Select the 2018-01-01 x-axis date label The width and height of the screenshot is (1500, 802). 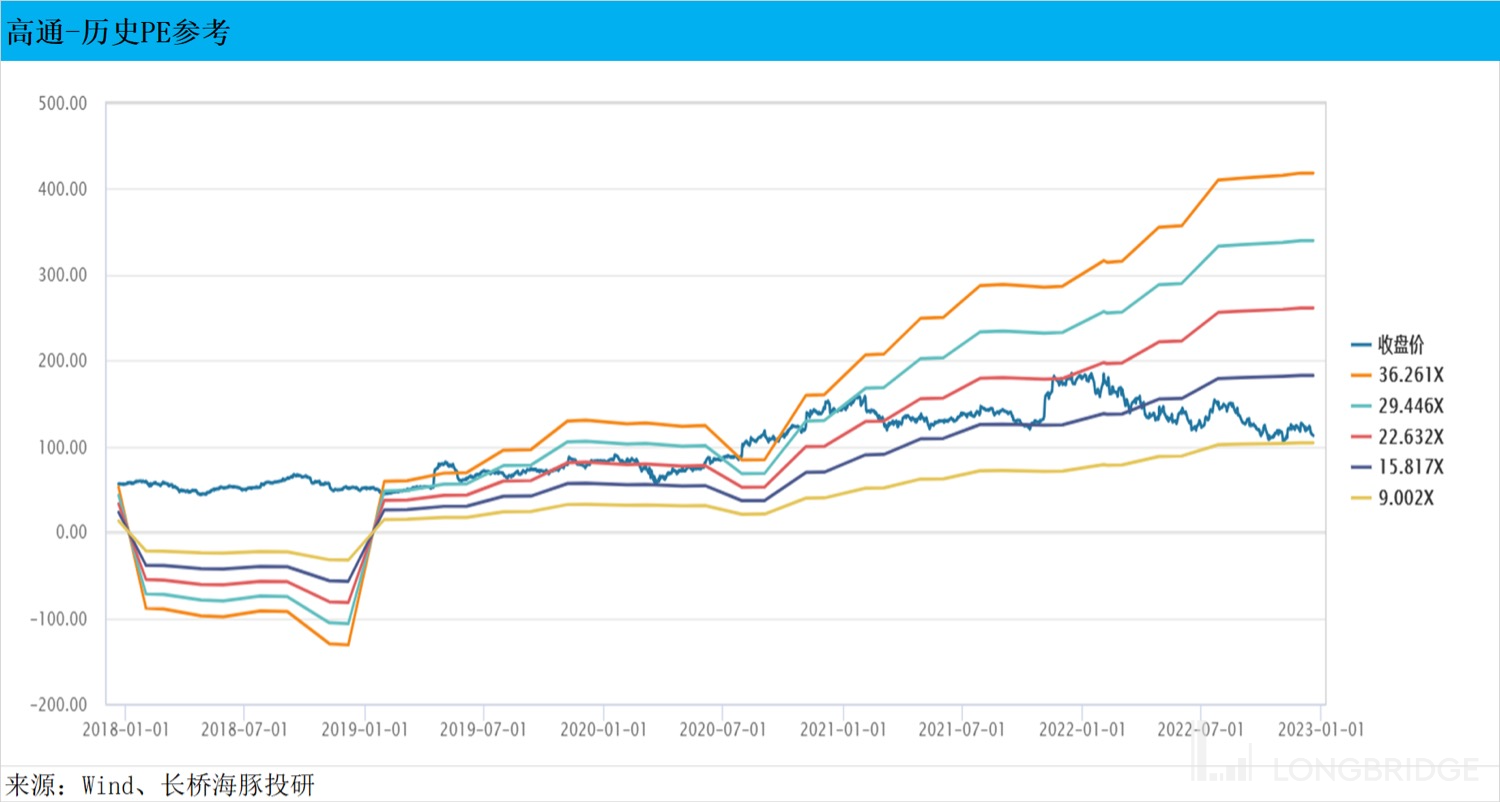pyautogui.click(x=125, y=729)
